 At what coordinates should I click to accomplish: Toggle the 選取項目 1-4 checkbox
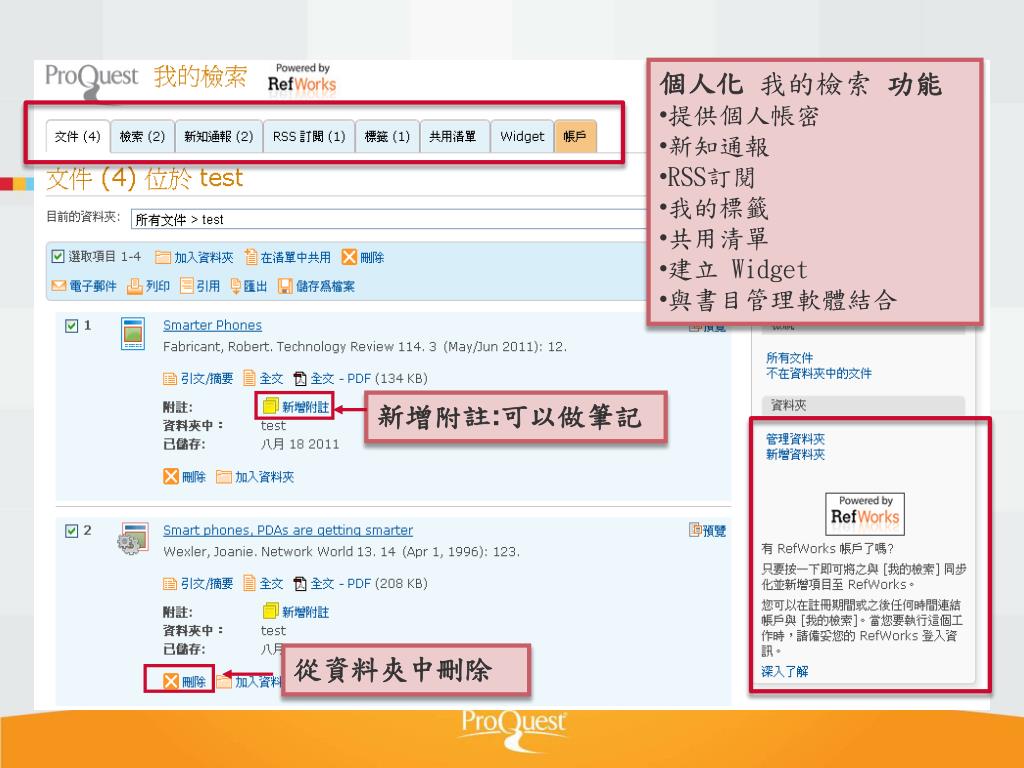click(58, 256)
